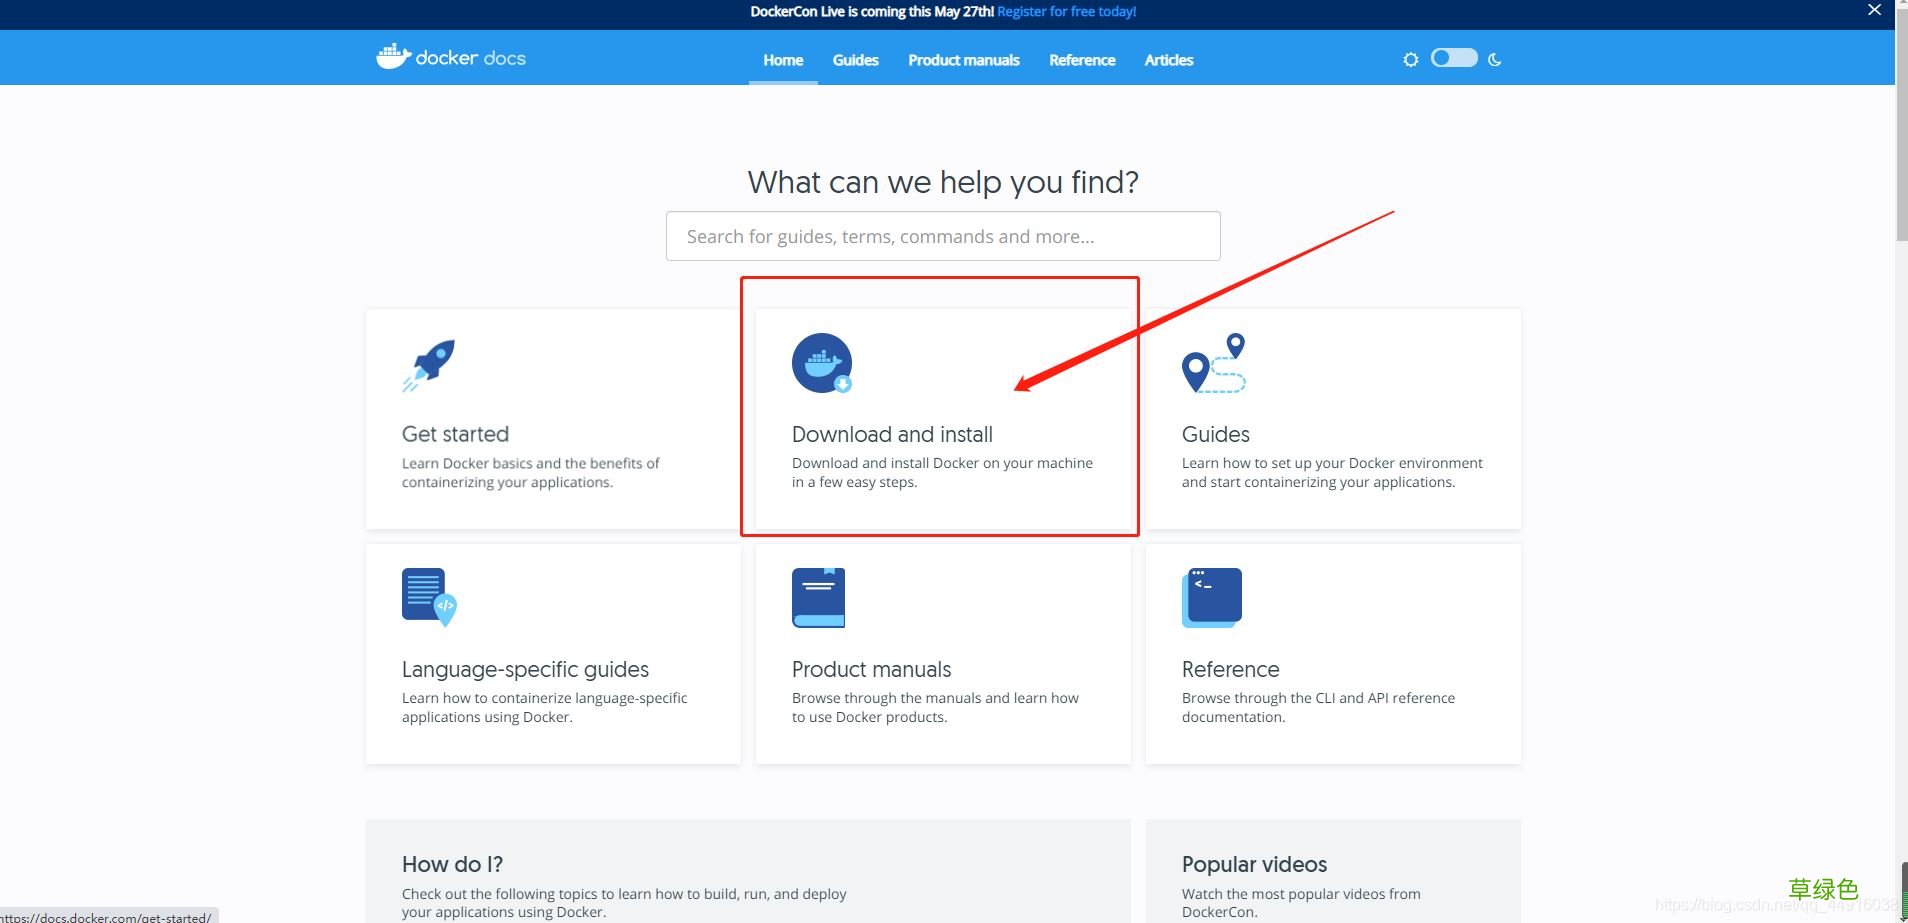Click text 'Learn Docker basics and the benefits of'
The height and width of the screenshot is (923, 1908).
(530, 463)
